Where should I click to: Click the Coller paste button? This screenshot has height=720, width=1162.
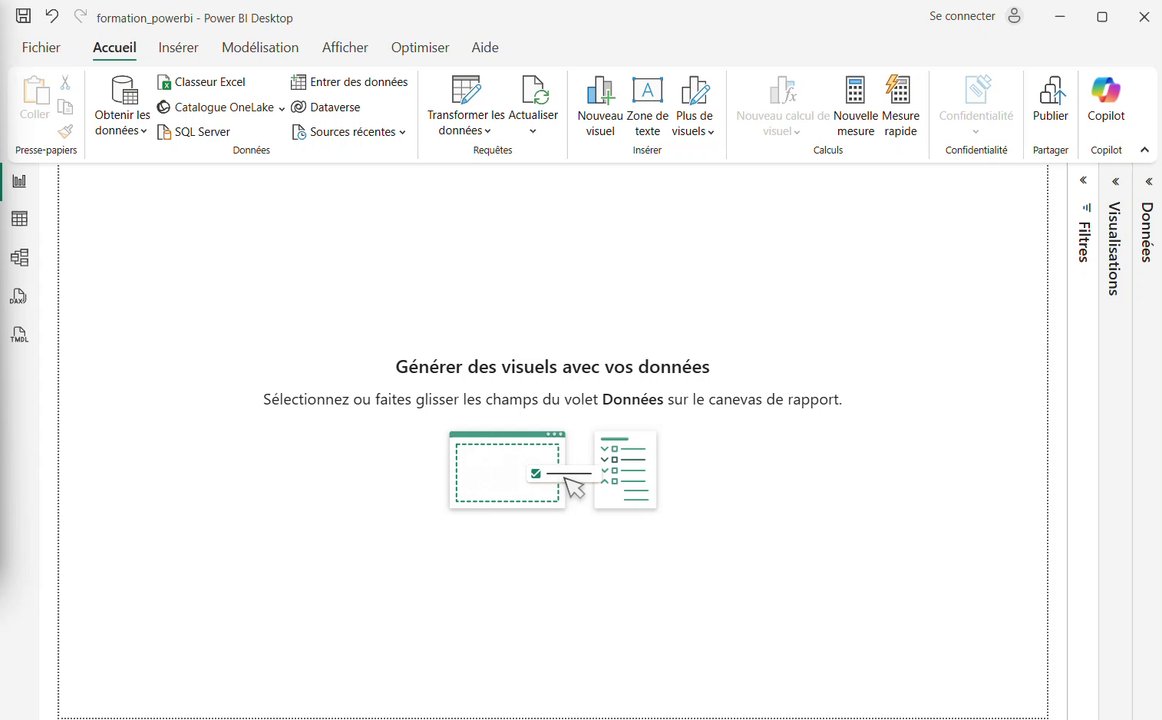(x=35, y=98)
